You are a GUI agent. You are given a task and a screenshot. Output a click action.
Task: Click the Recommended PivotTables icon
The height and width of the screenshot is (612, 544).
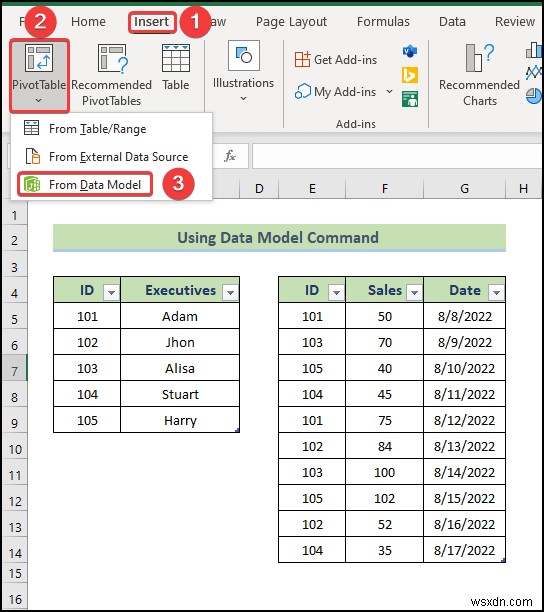click(x=113, y=59)
